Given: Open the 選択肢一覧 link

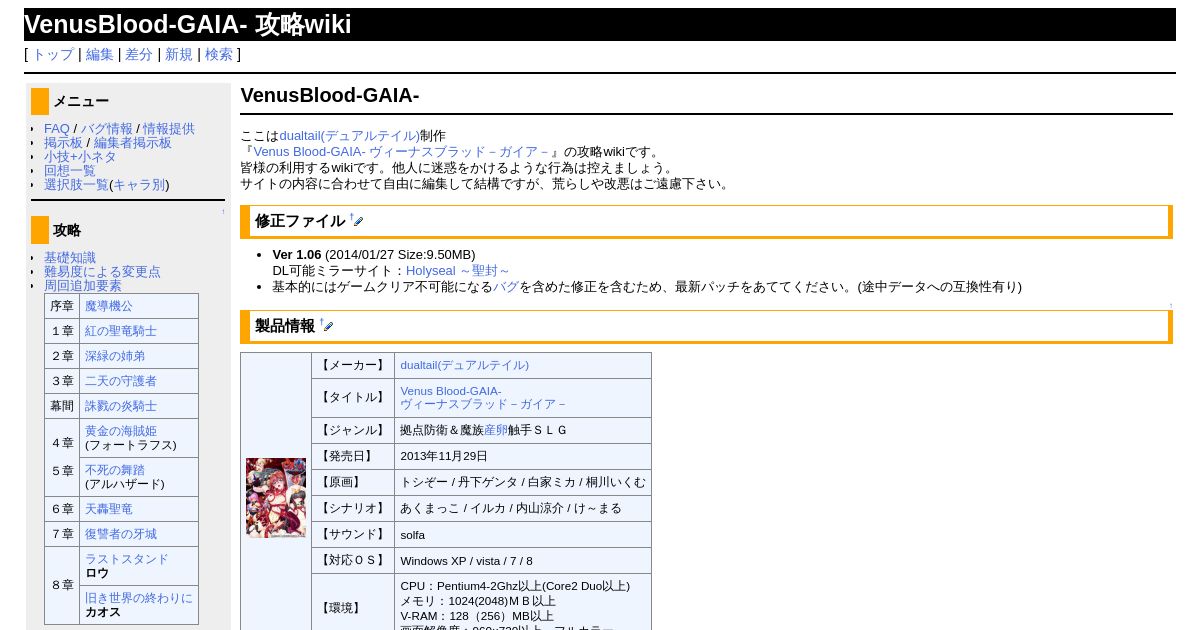Looking at the screenshot, I should (x=76, y=185).
